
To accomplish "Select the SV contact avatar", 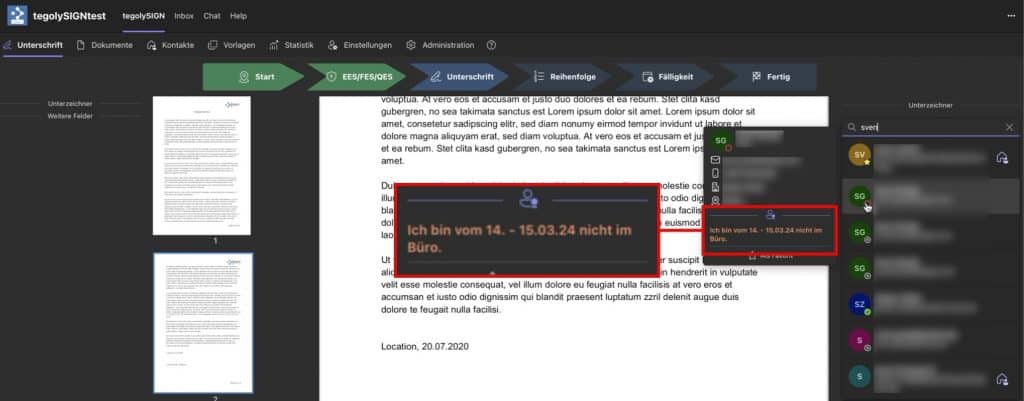I will click(x=858, y=156).
